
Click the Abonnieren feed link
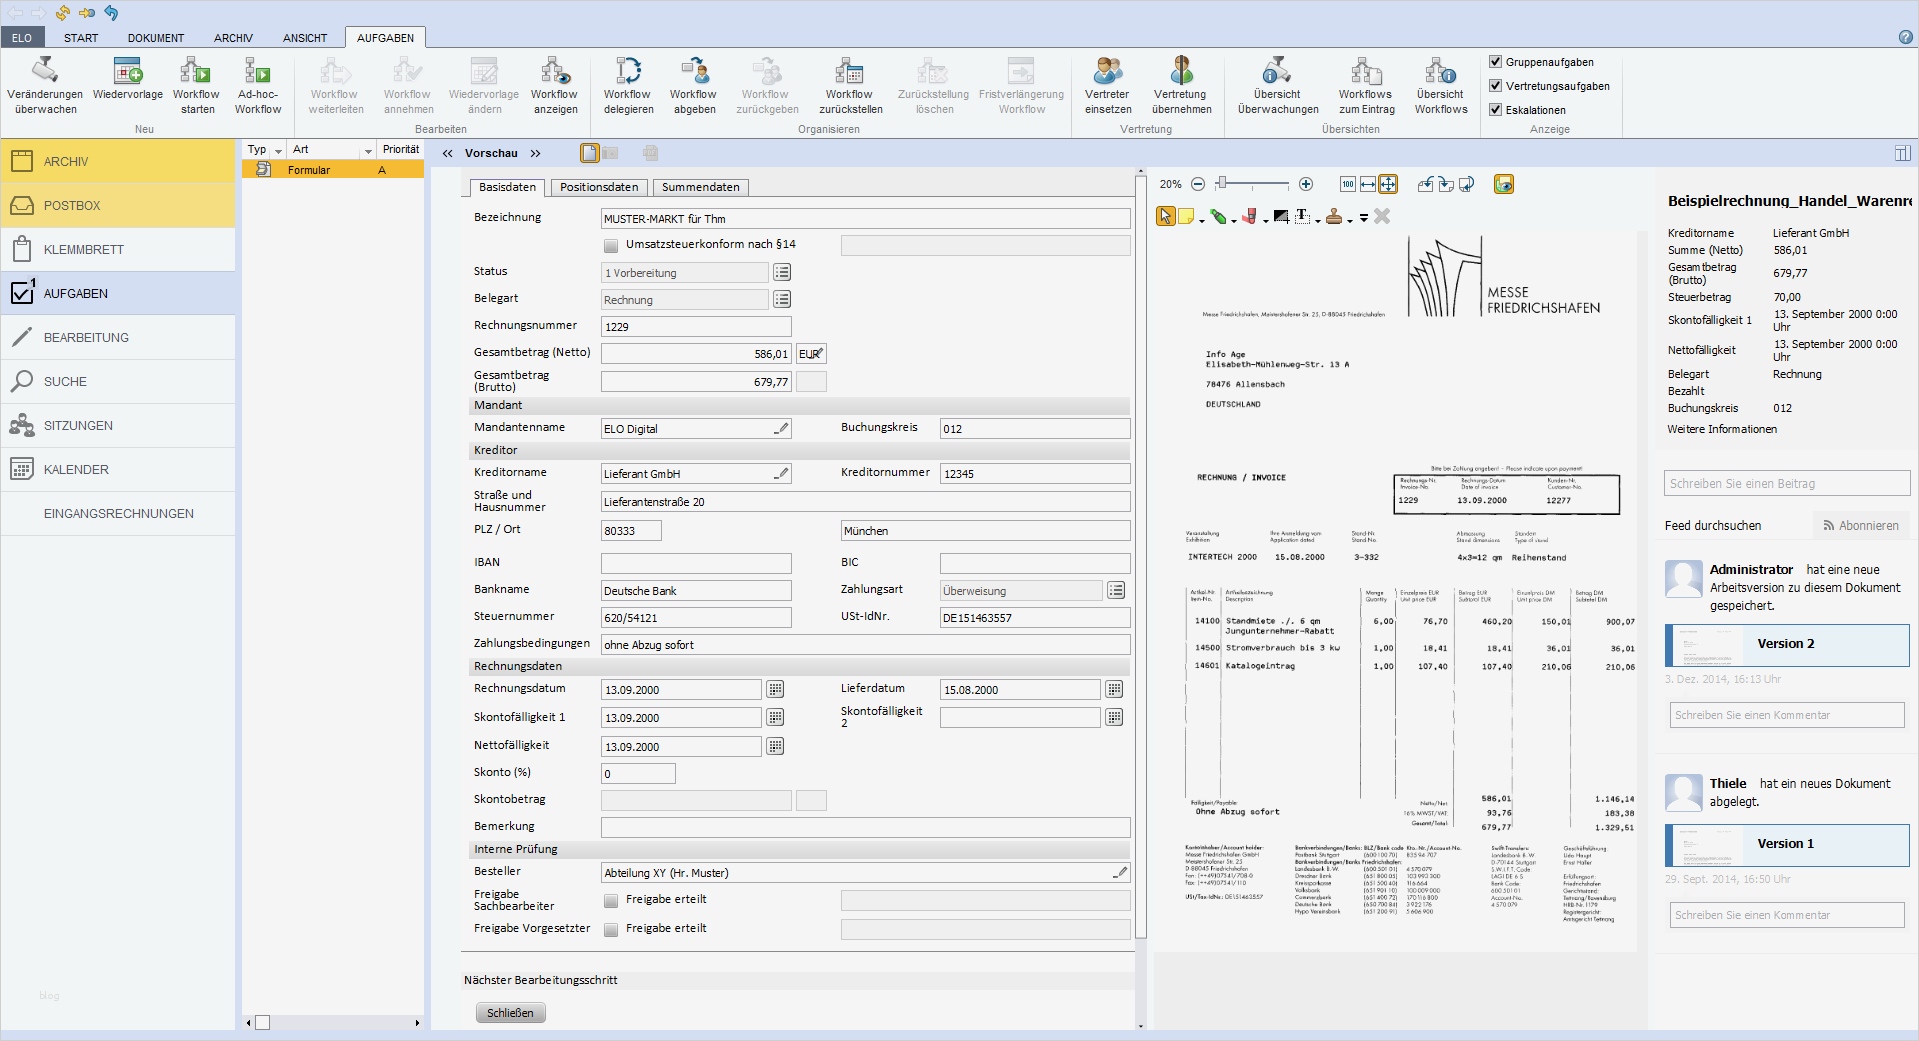[1860, 525]
